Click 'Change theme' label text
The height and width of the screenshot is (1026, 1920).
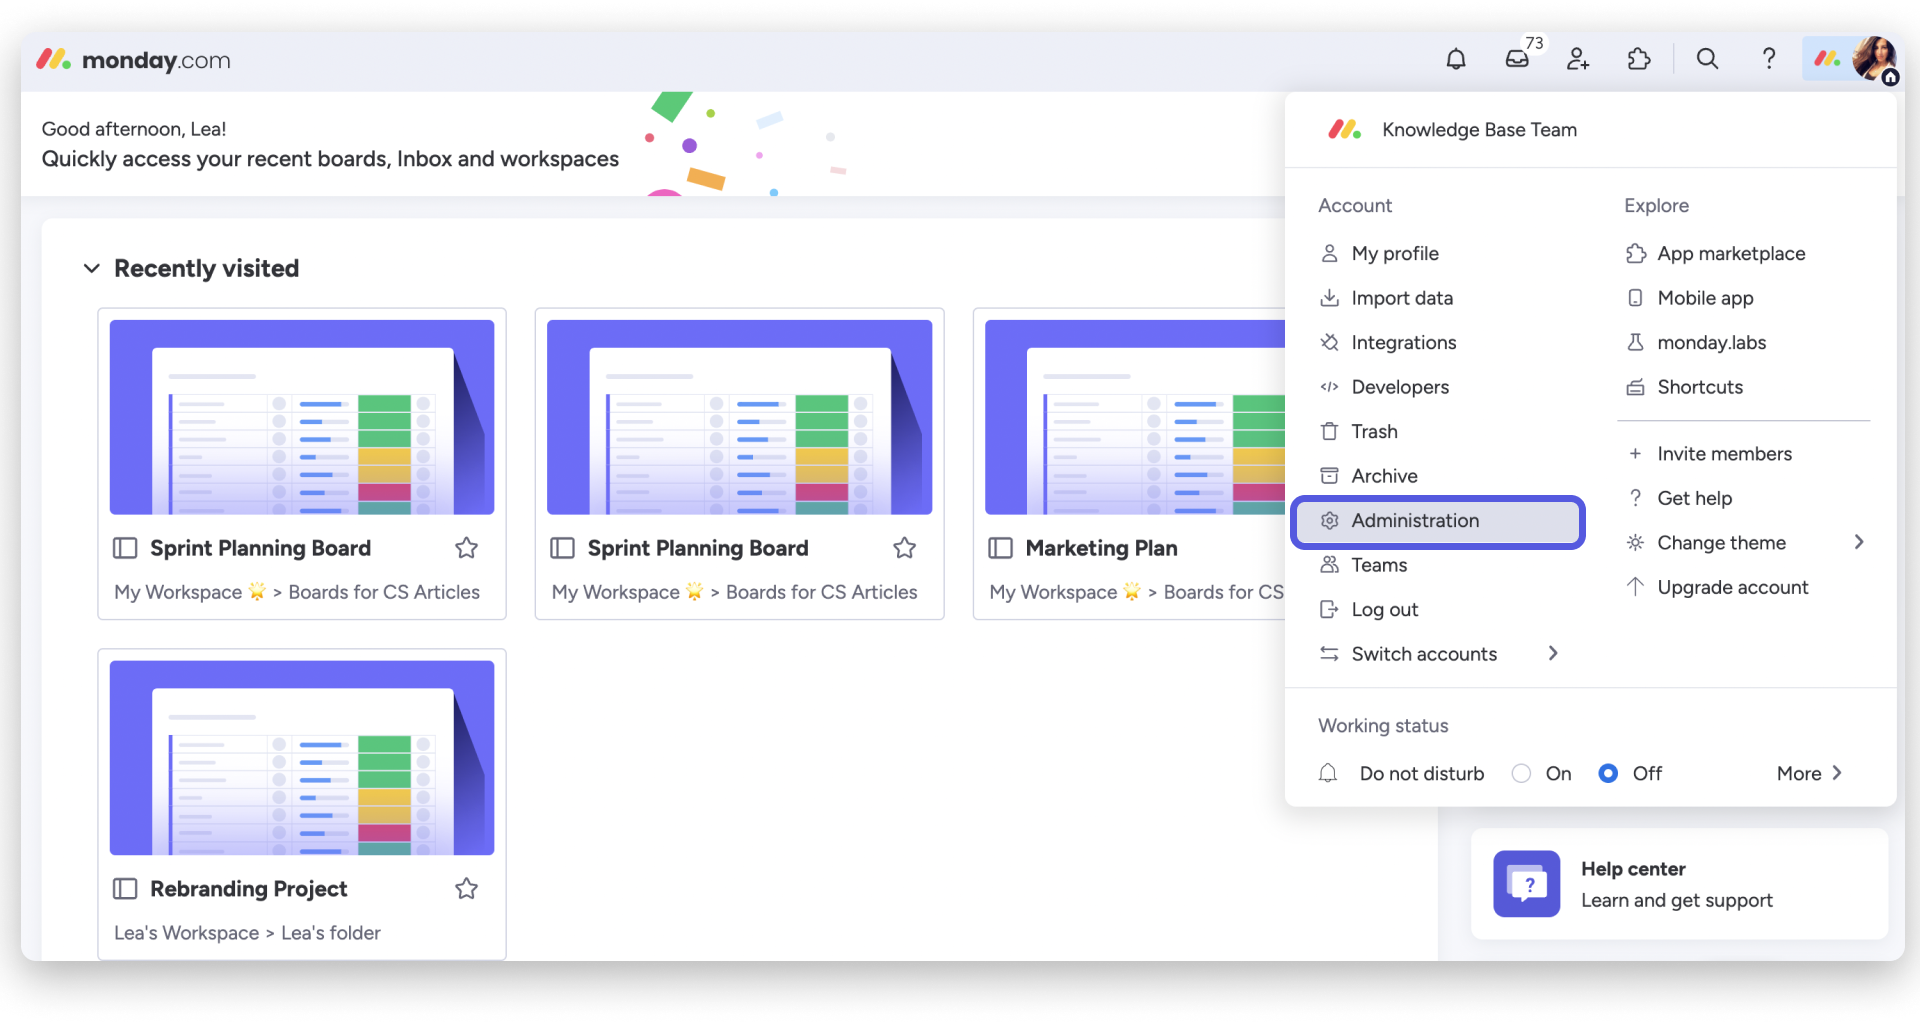pos(1721,543)
